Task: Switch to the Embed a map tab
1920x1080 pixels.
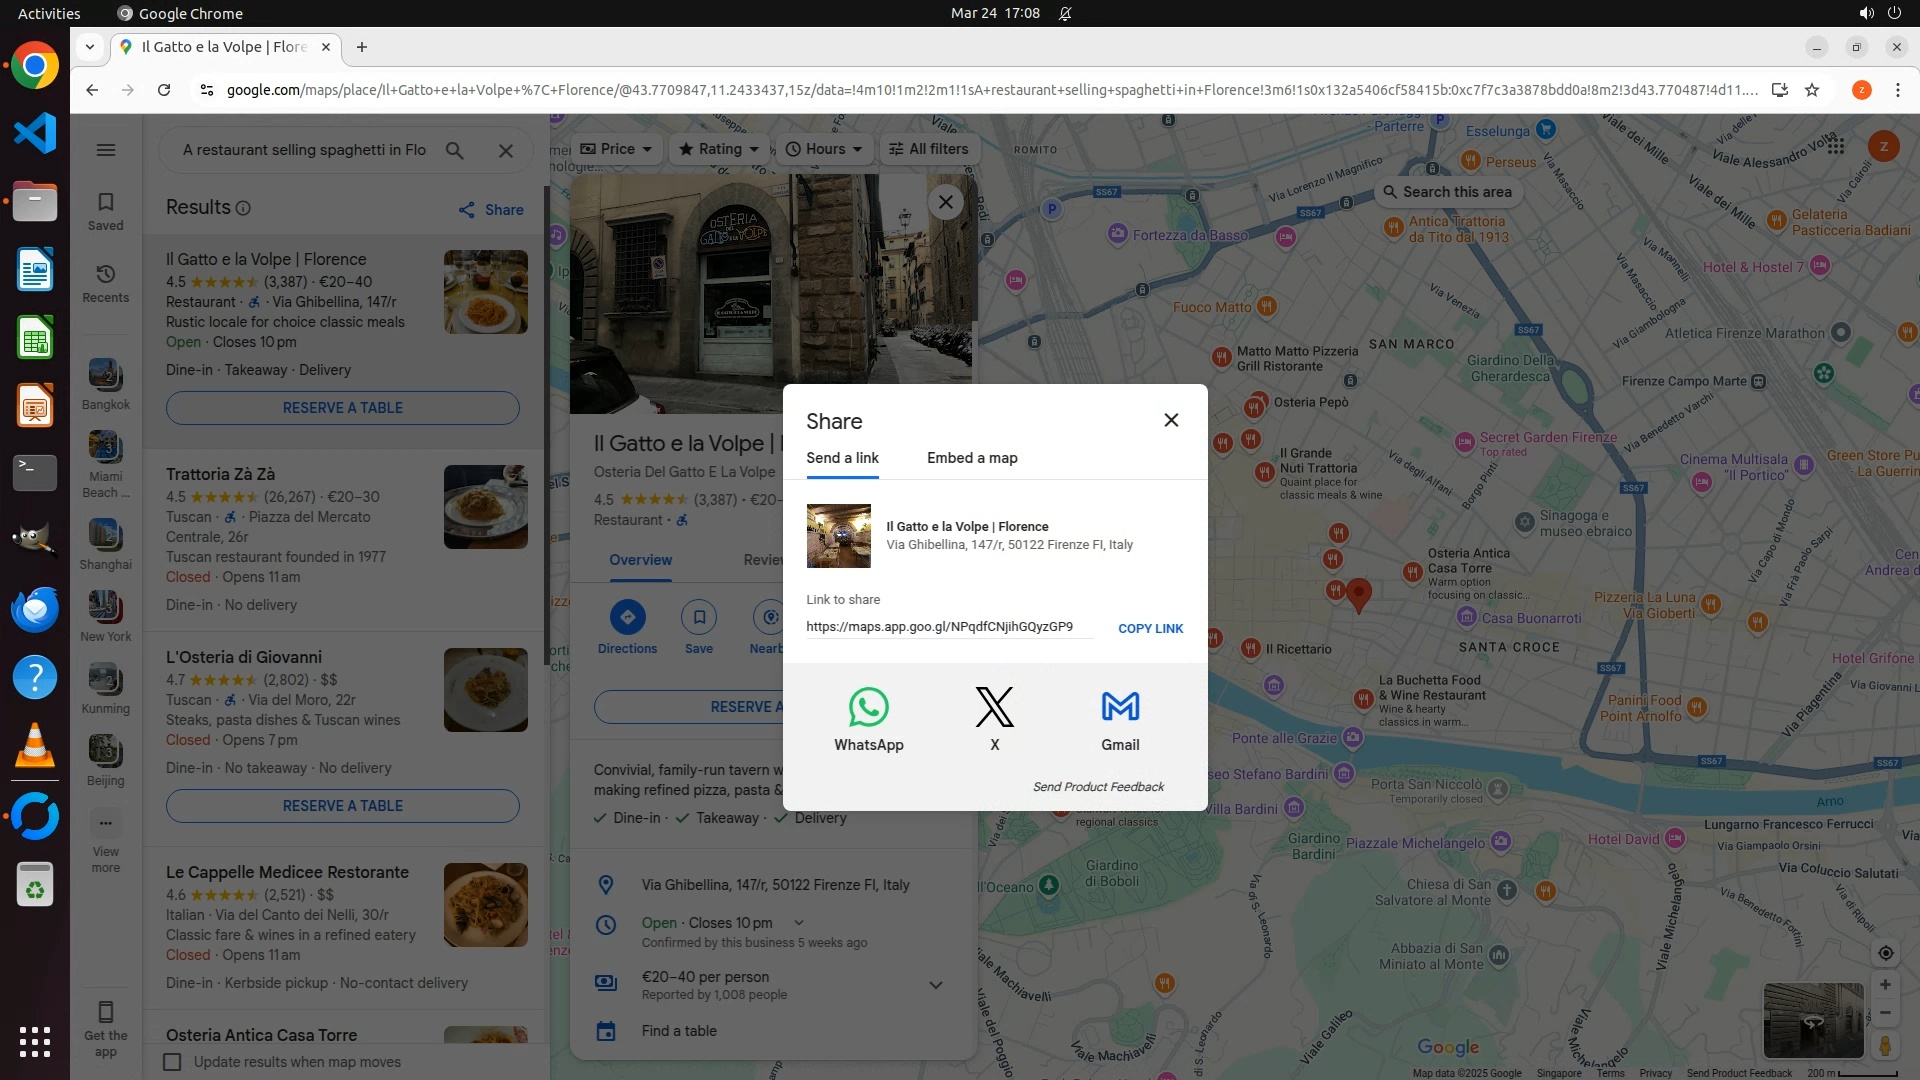Action: coord(972,458)
